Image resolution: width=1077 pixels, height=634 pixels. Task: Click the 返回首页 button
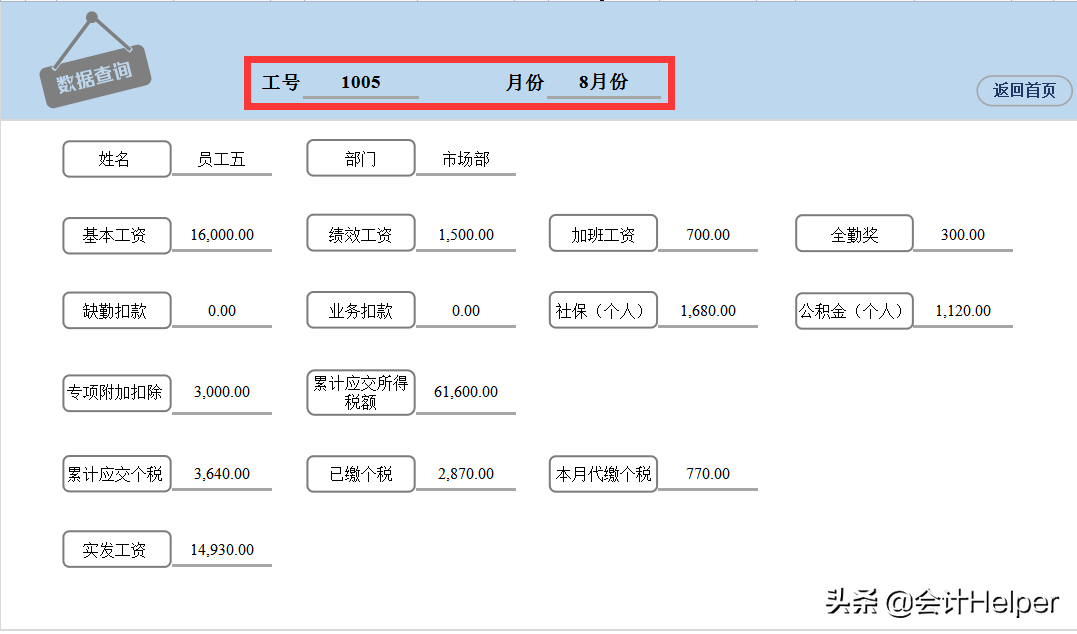click(1024, 91)
